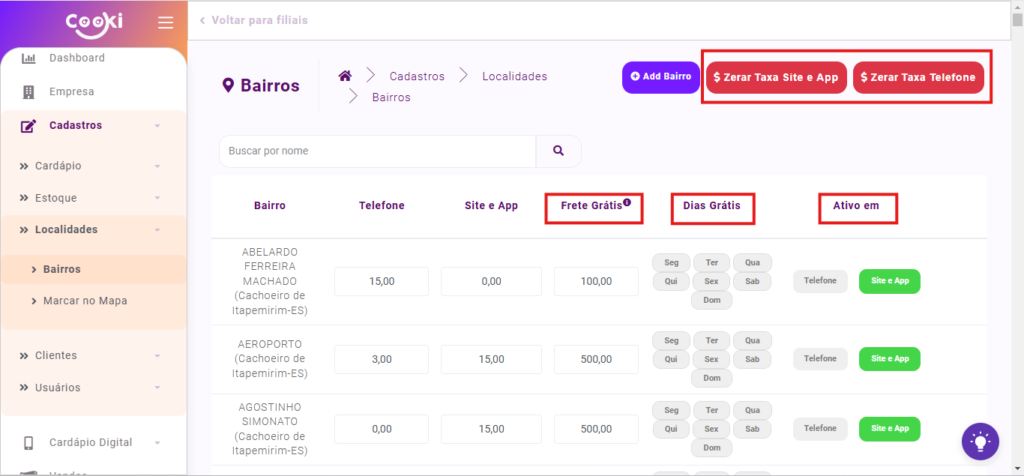Click the Cooki logo

pos(94,22)
